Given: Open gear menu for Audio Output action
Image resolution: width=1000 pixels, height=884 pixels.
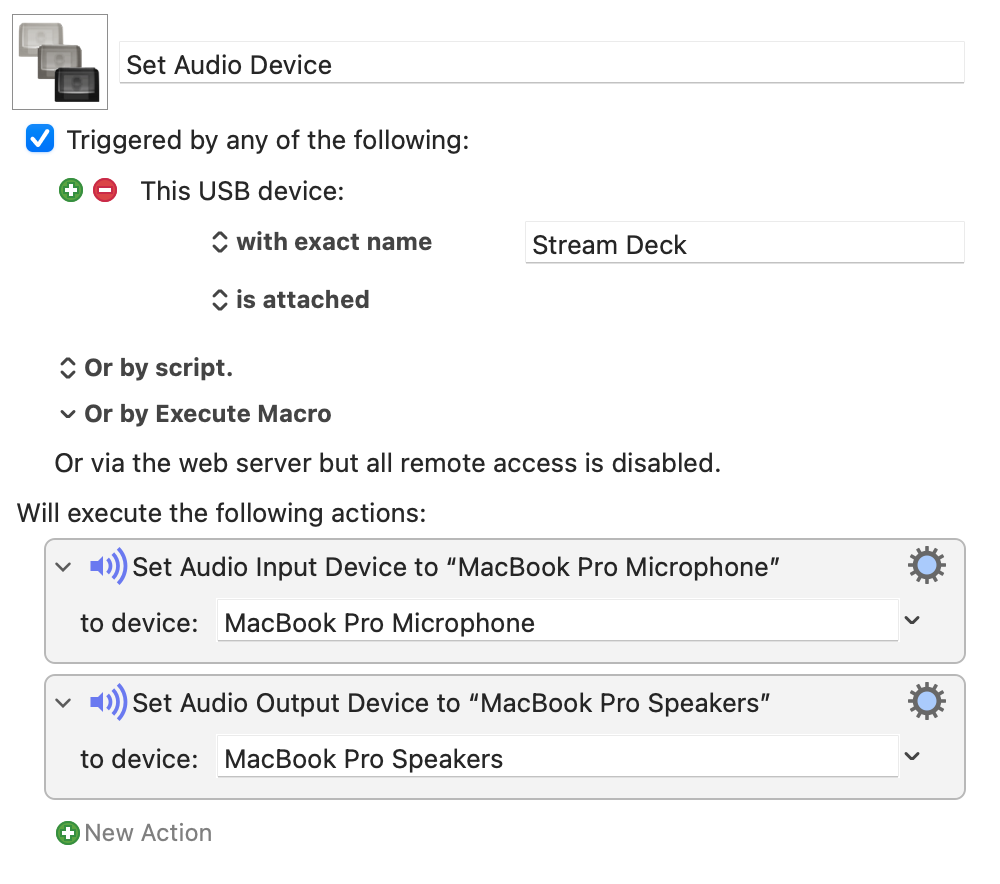Looking at the screenshot, I should pos(927,701).
